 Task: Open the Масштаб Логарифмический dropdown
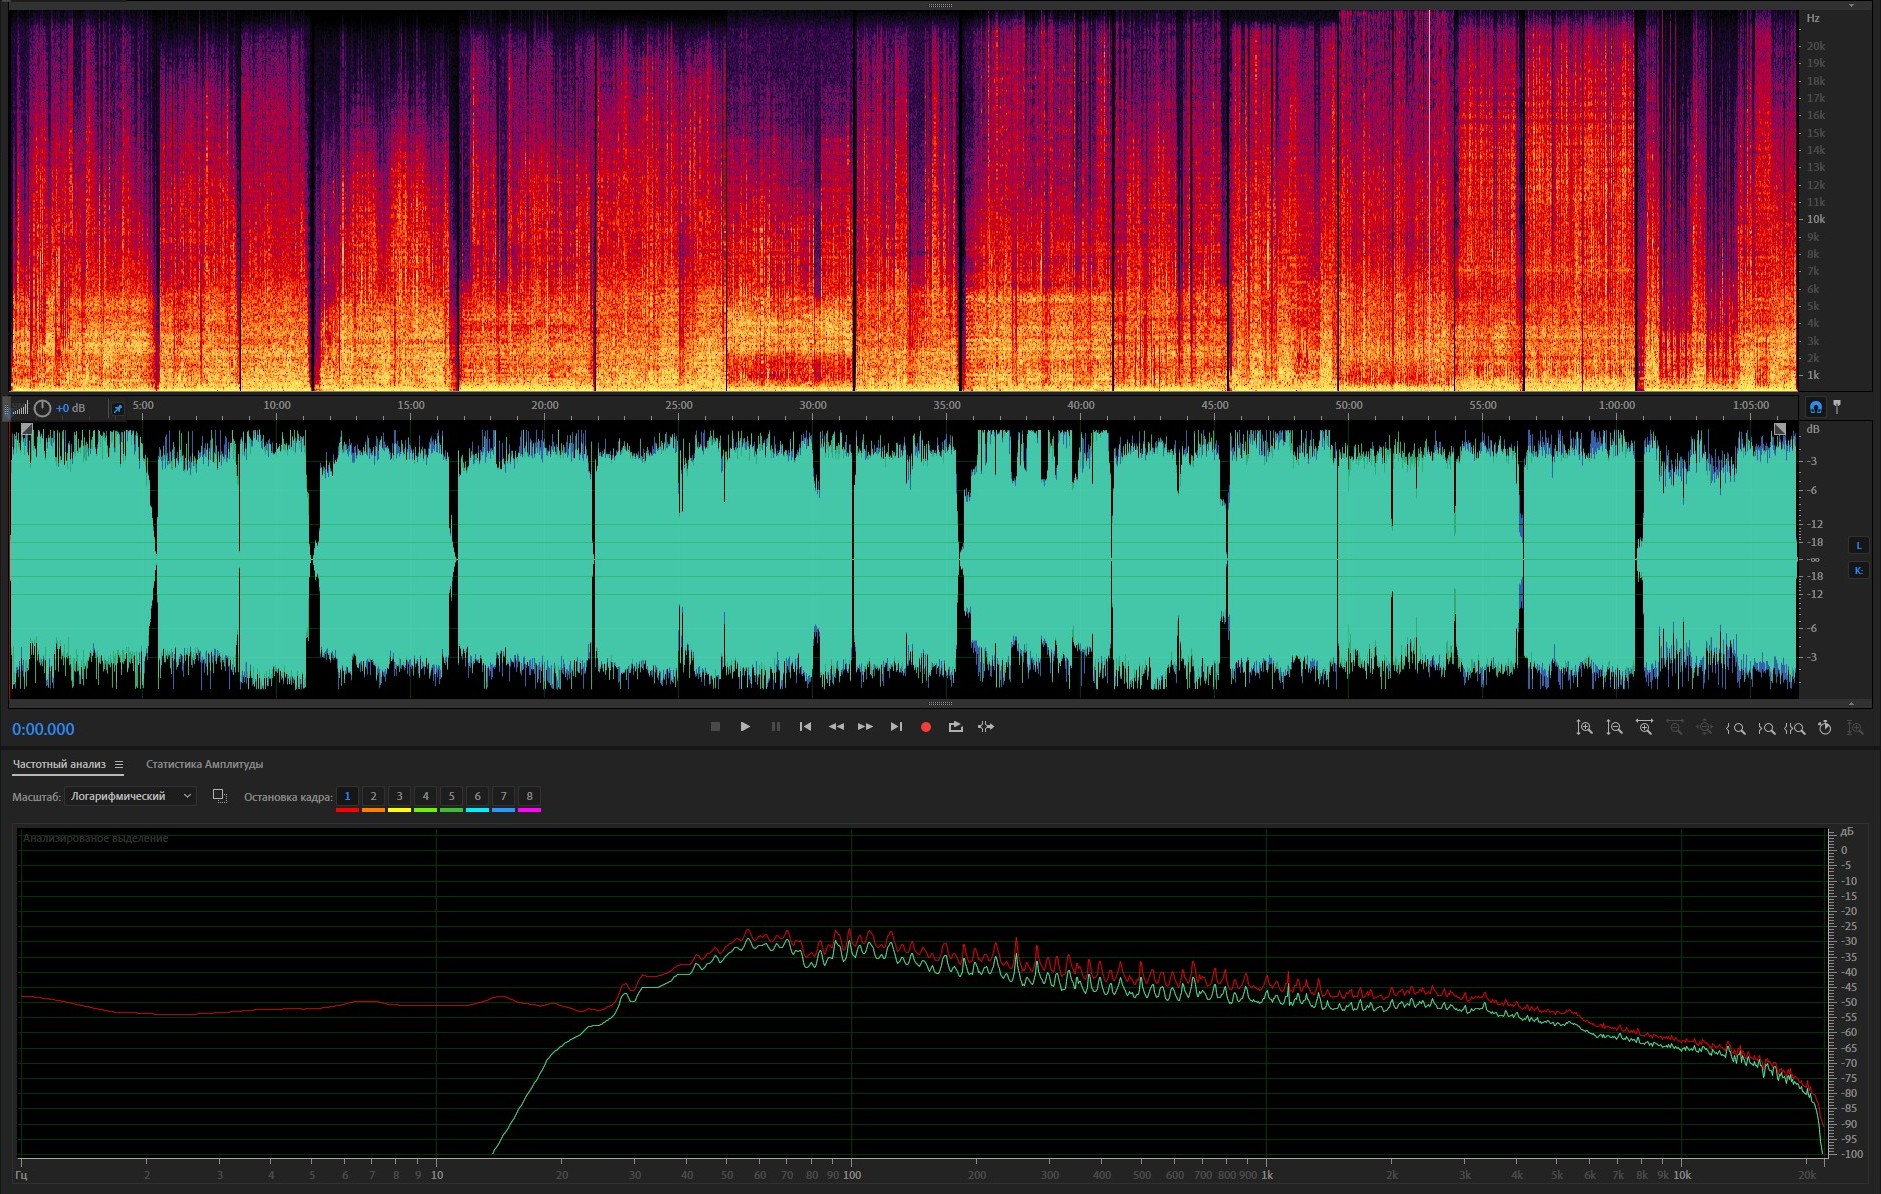(130, 796)
